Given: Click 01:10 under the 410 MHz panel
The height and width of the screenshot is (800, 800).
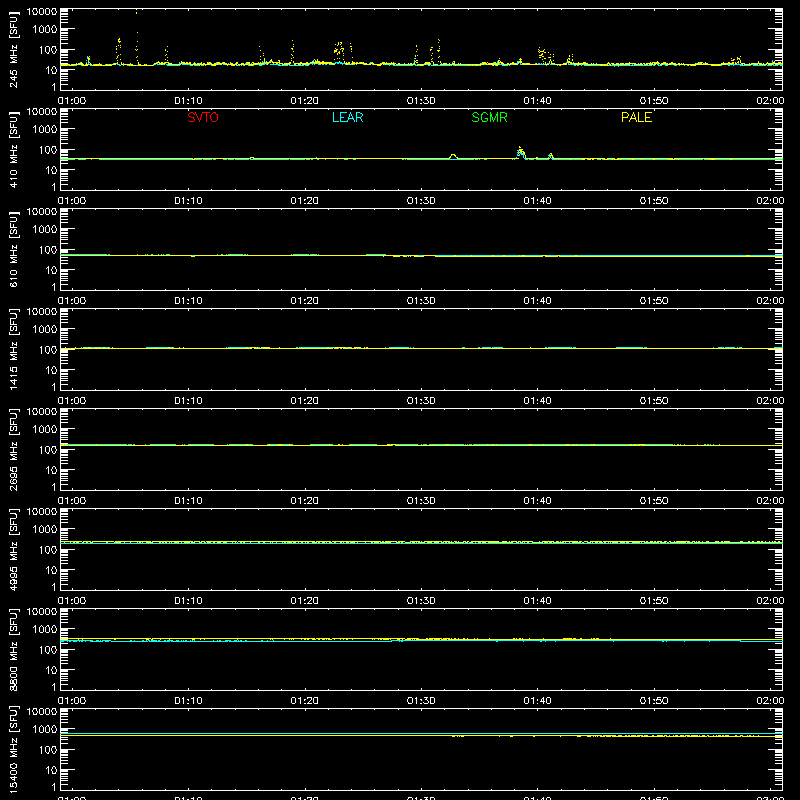Looking at the screenshot, I should 188,201.
